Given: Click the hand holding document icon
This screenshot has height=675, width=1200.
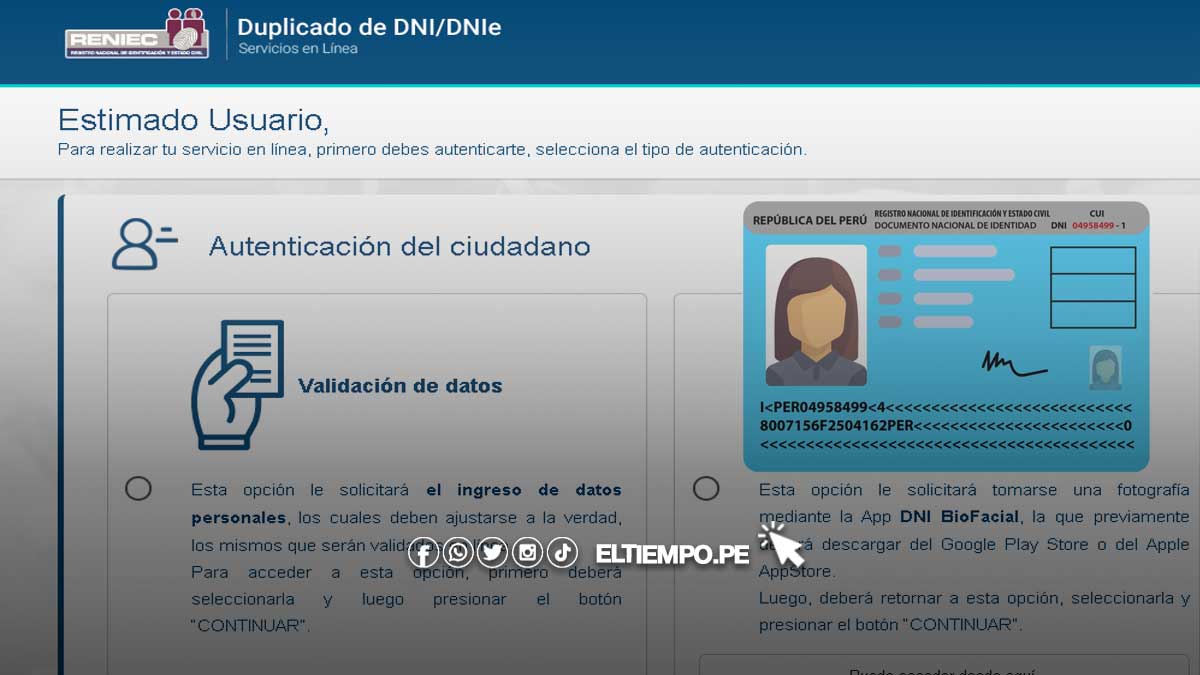Looking at the screenshot, I should coord(237,385).
